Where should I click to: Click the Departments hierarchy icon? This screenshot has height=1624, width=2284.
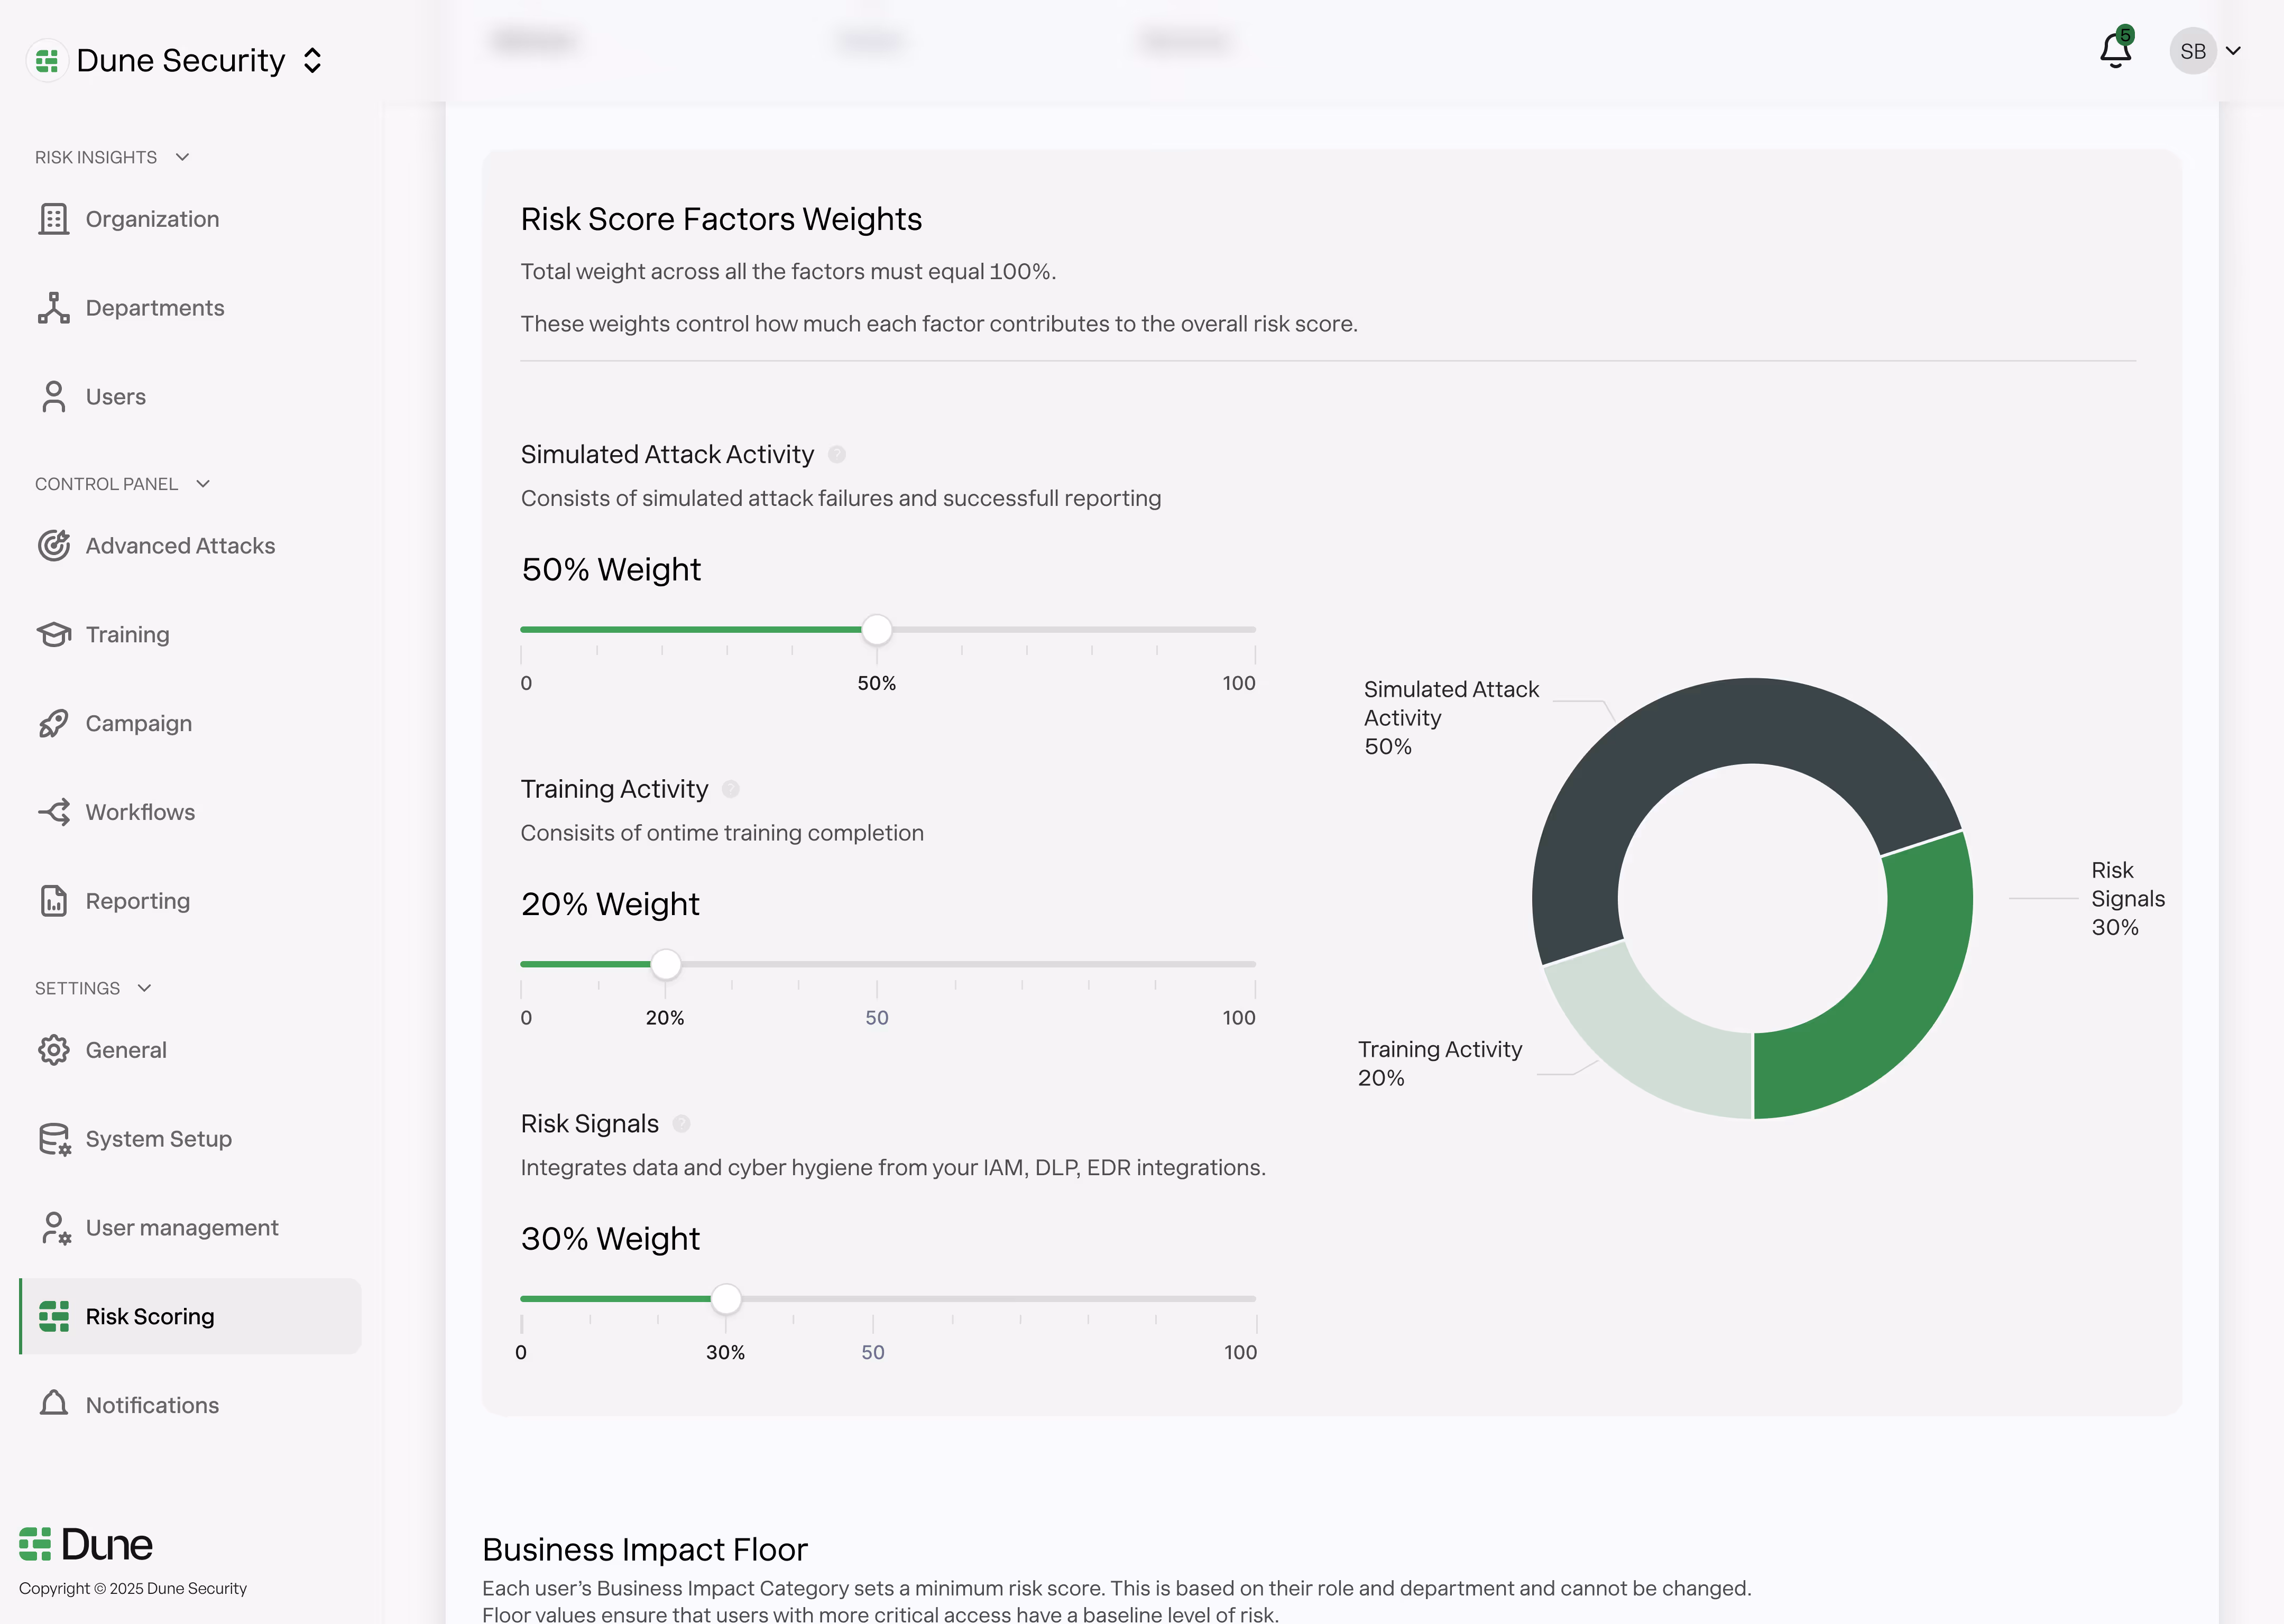[54, 308]
